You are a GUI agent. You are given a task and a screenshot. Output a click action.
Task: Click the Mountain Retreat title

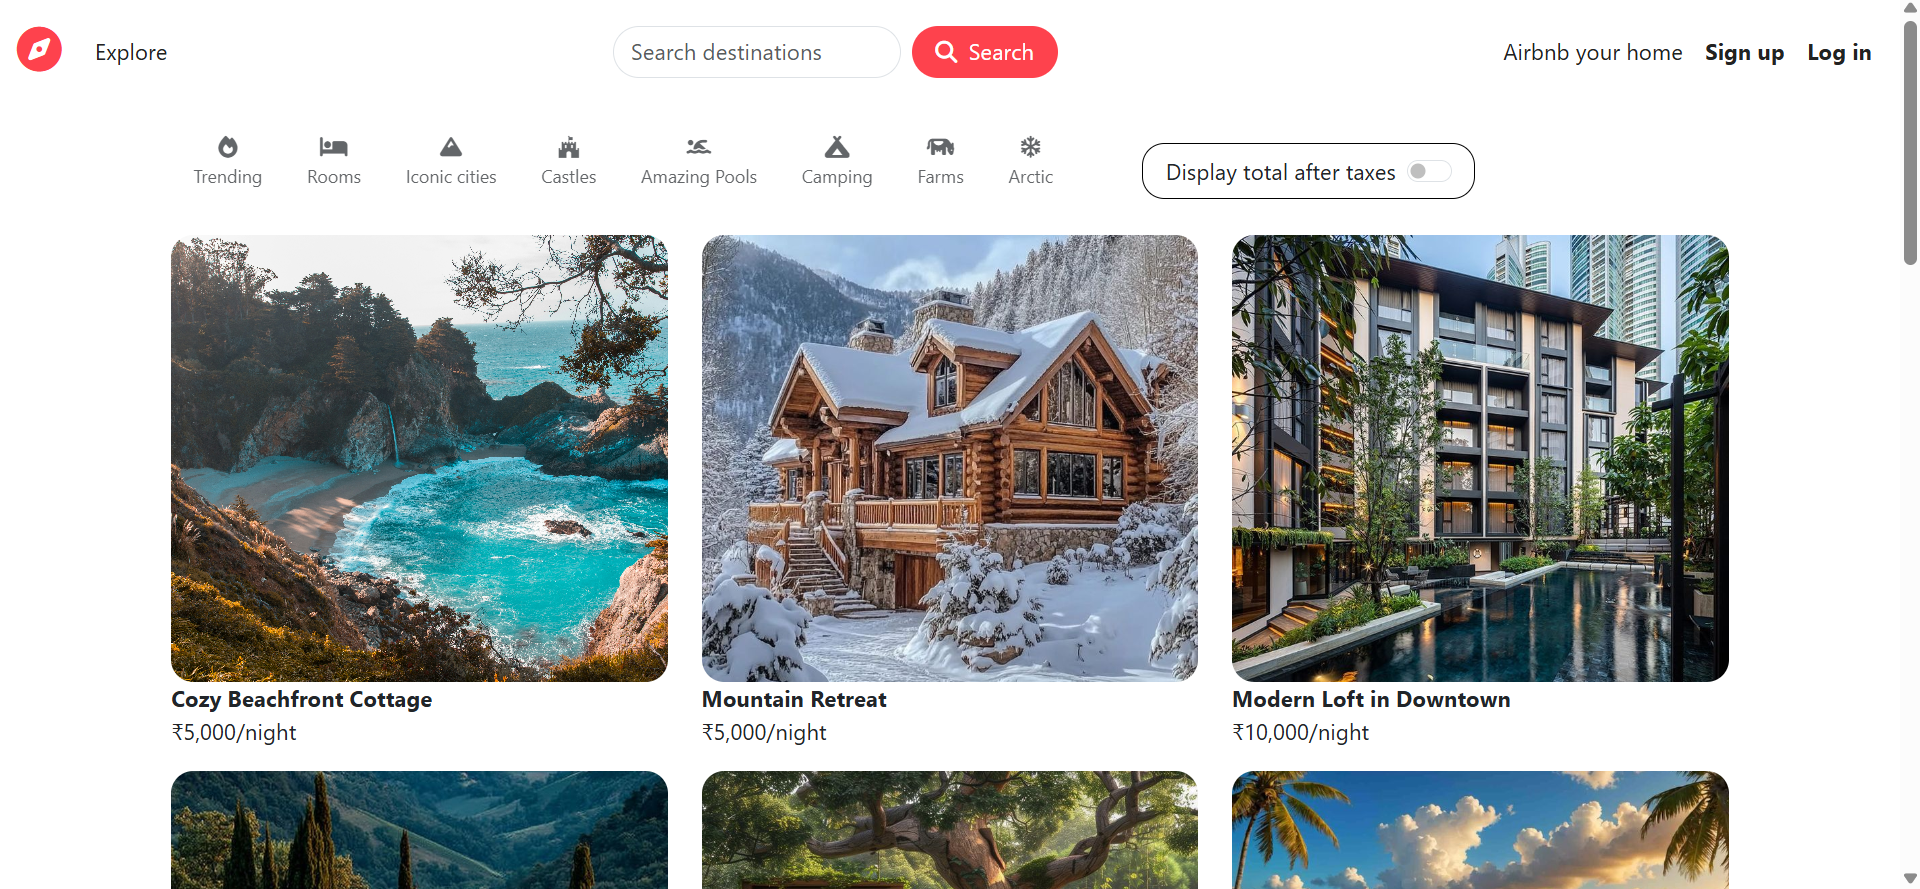point(794,699)
